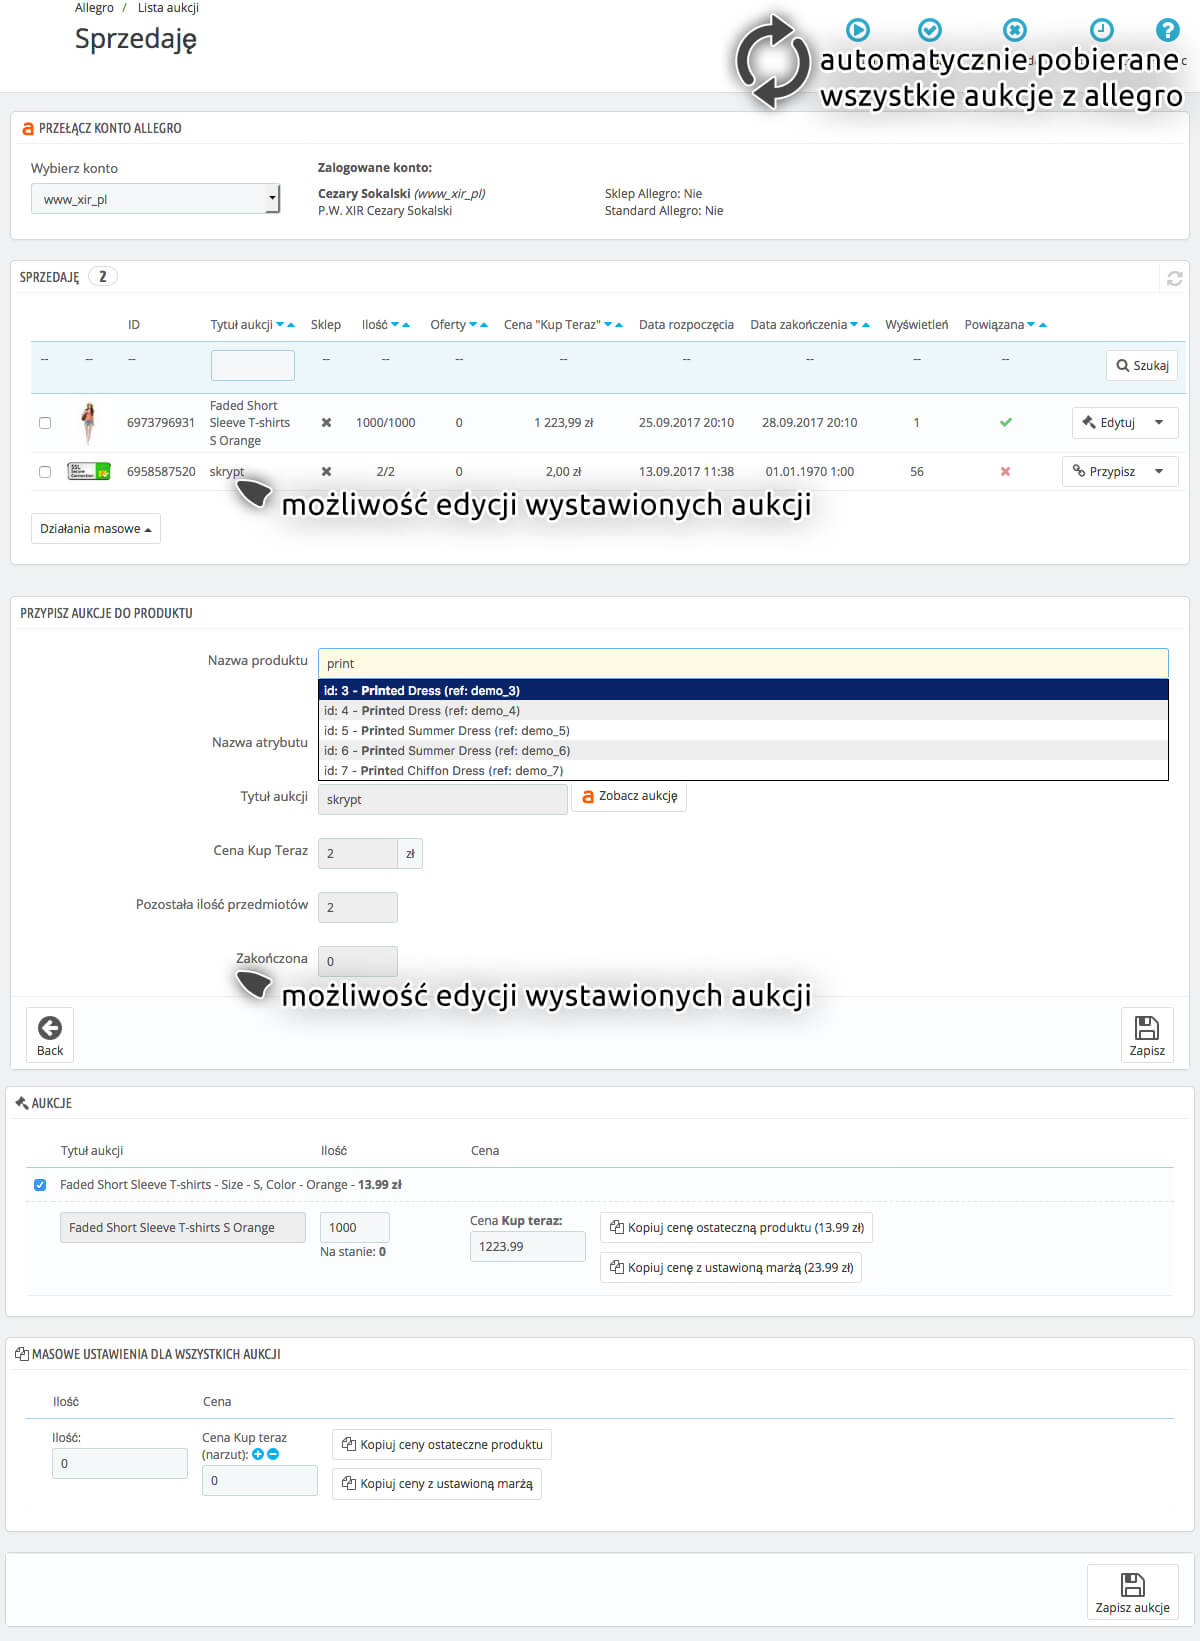This screenshot has height=1641, width=1200.
Task: Click the play circle icon in top toolbar
Action: tap(858, 30)
